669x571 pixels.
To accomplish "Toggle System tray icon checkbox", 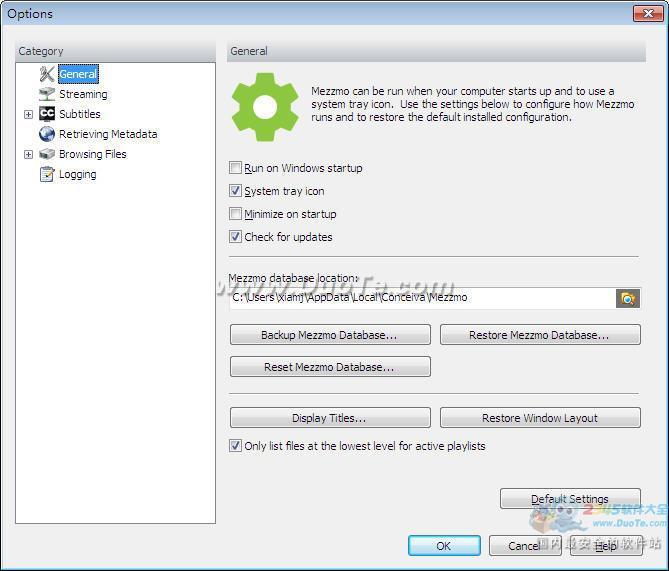I will [235, 191].
